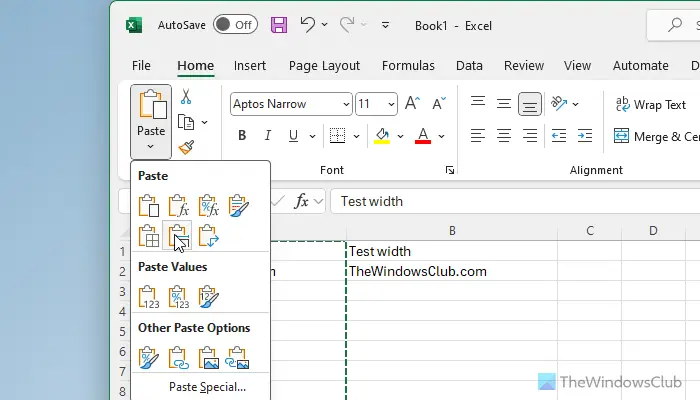Switch to the Page Layout tab
The image size is (700, 400).
pos(324,66)
